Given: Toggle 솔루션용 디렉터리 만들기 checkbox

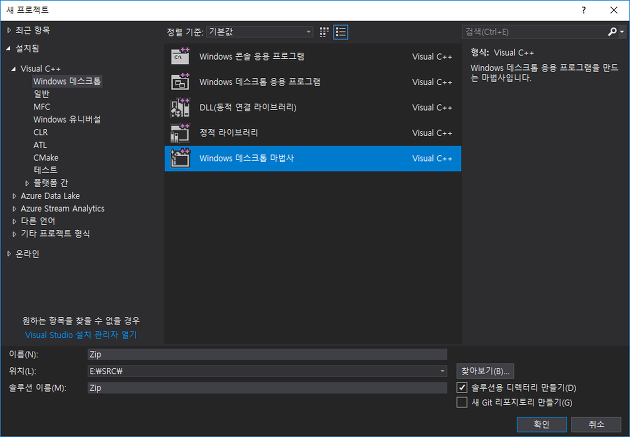Looking at the screenshot, I should point(462,388).
